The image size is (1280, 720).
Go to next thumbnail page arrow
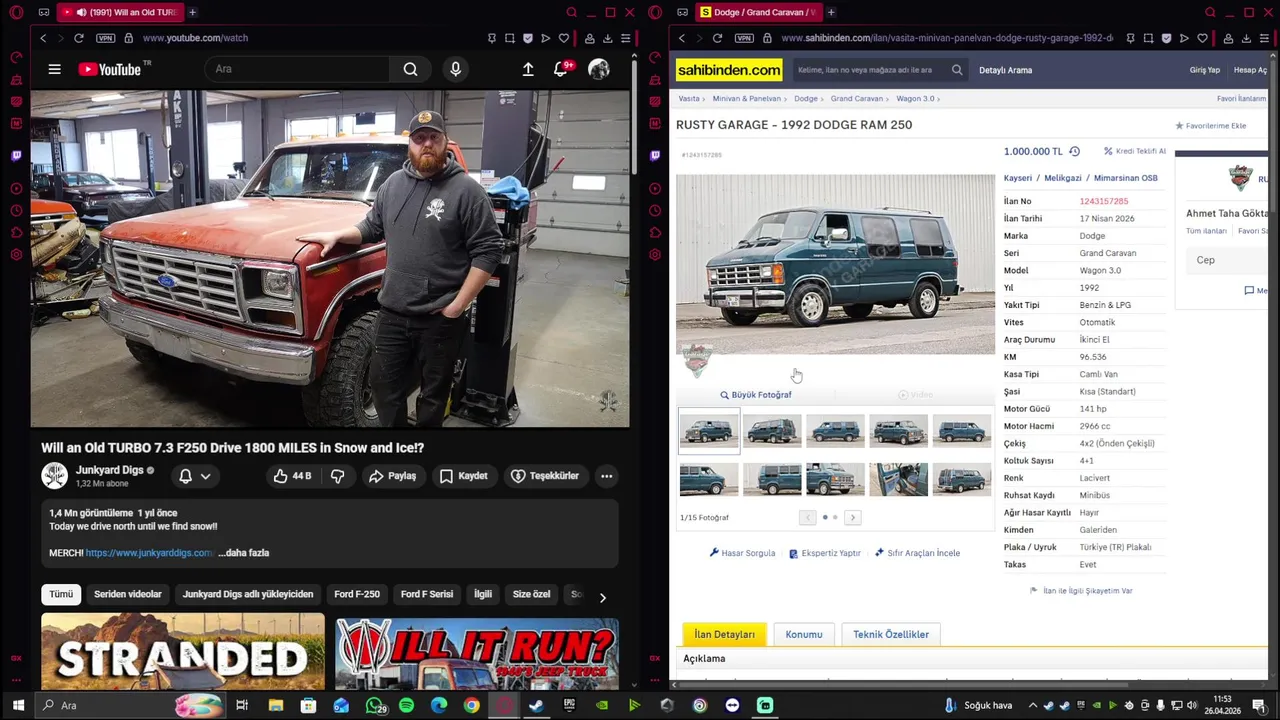pyautogui.click(x=853, y=518)
